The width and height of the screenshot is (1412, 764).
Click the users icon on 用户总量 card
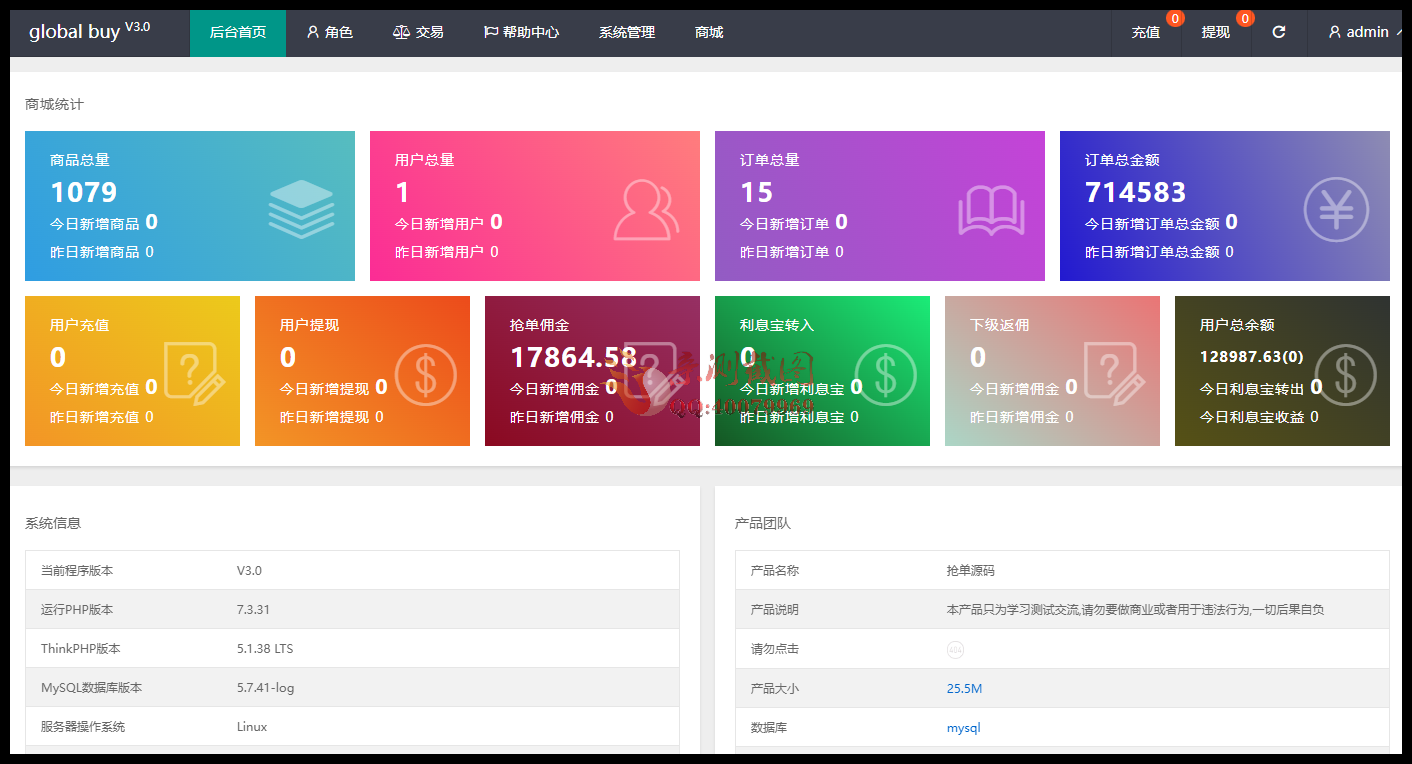pyautogui.click(x=646, y=209)
